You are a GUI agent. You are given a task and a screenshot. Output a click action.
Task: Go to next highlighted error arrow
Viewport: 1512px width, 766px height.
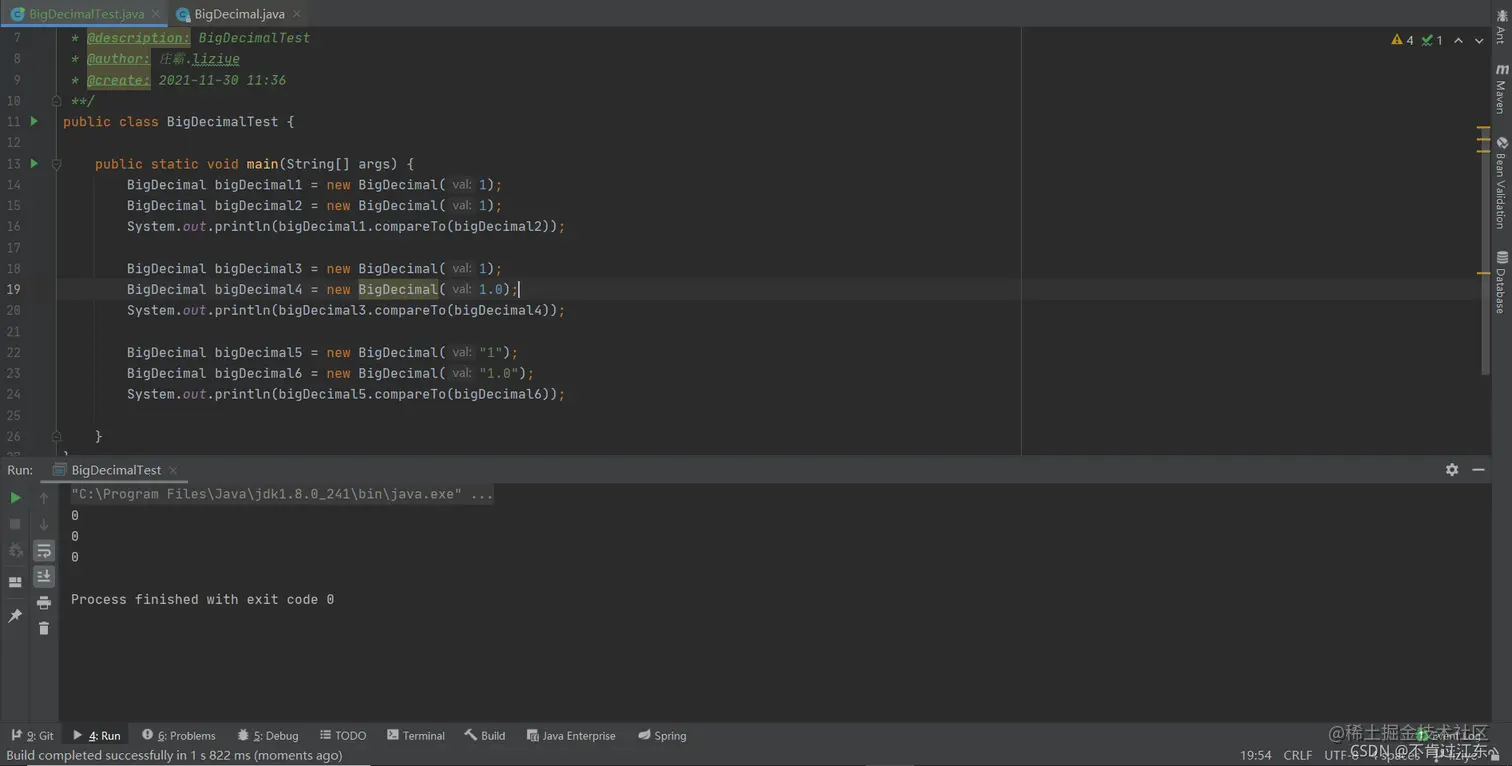click(x=1479, y=40)
